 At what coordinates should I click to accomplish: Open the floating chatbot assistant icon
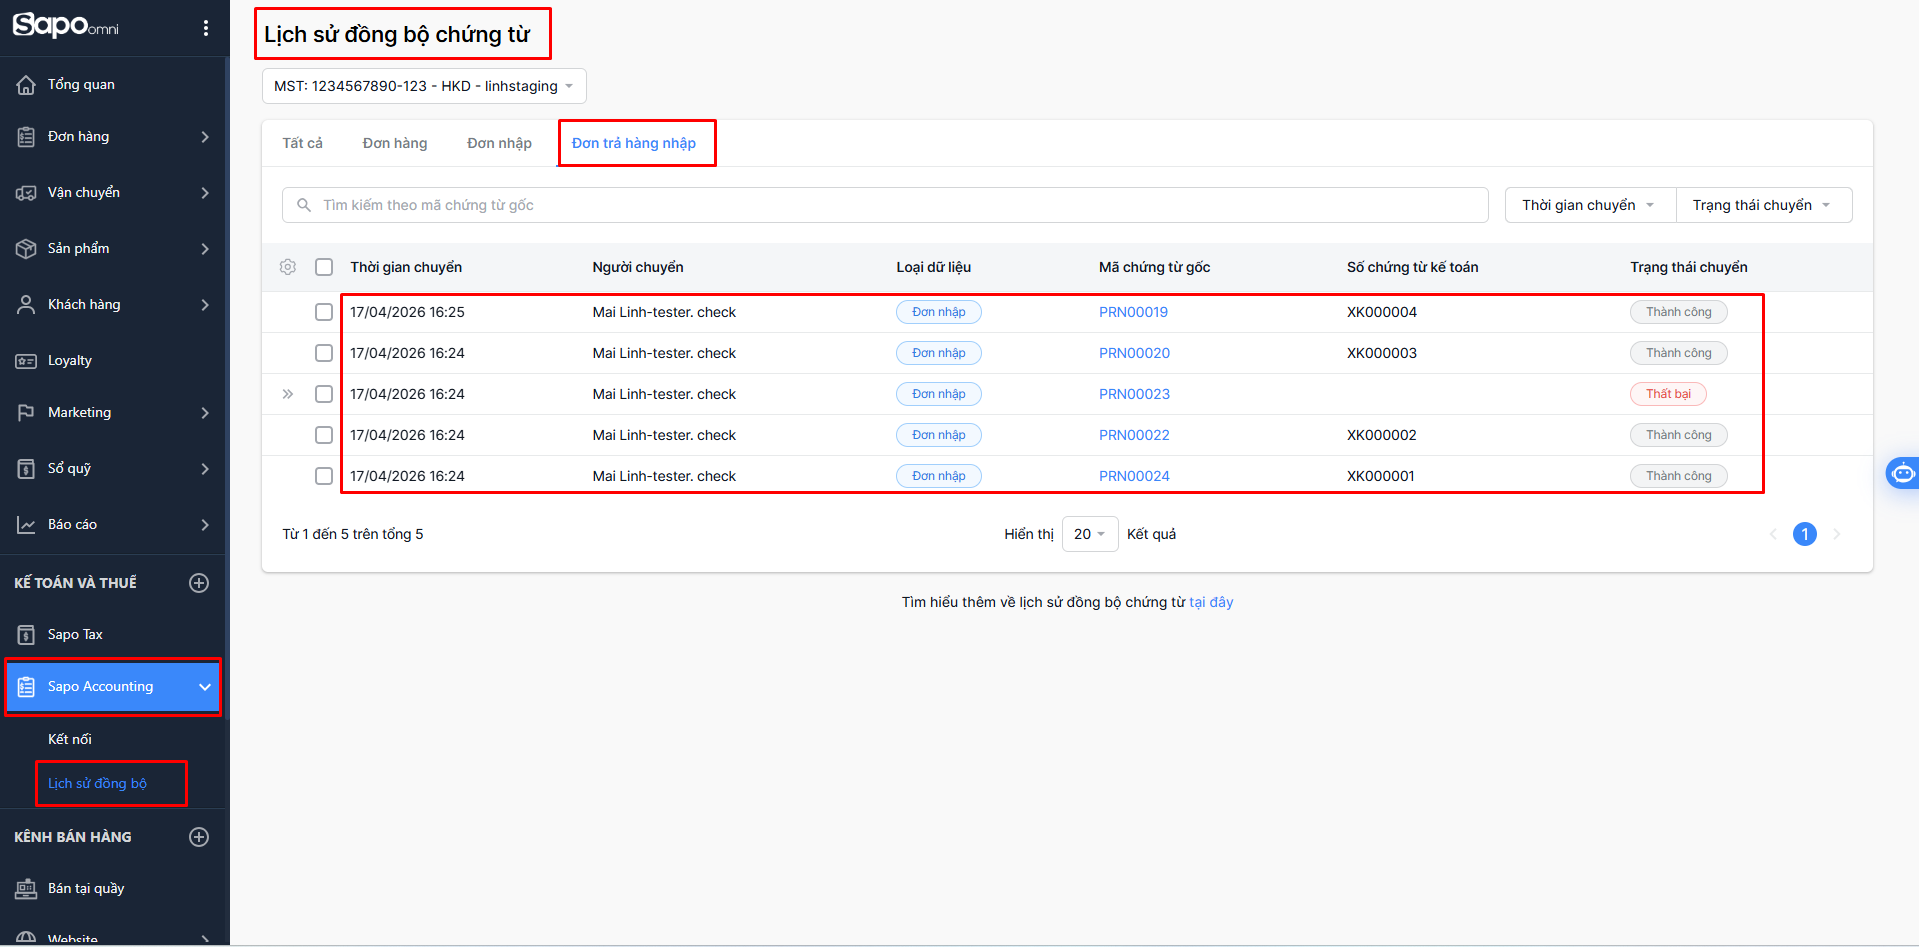[1902, 473]
